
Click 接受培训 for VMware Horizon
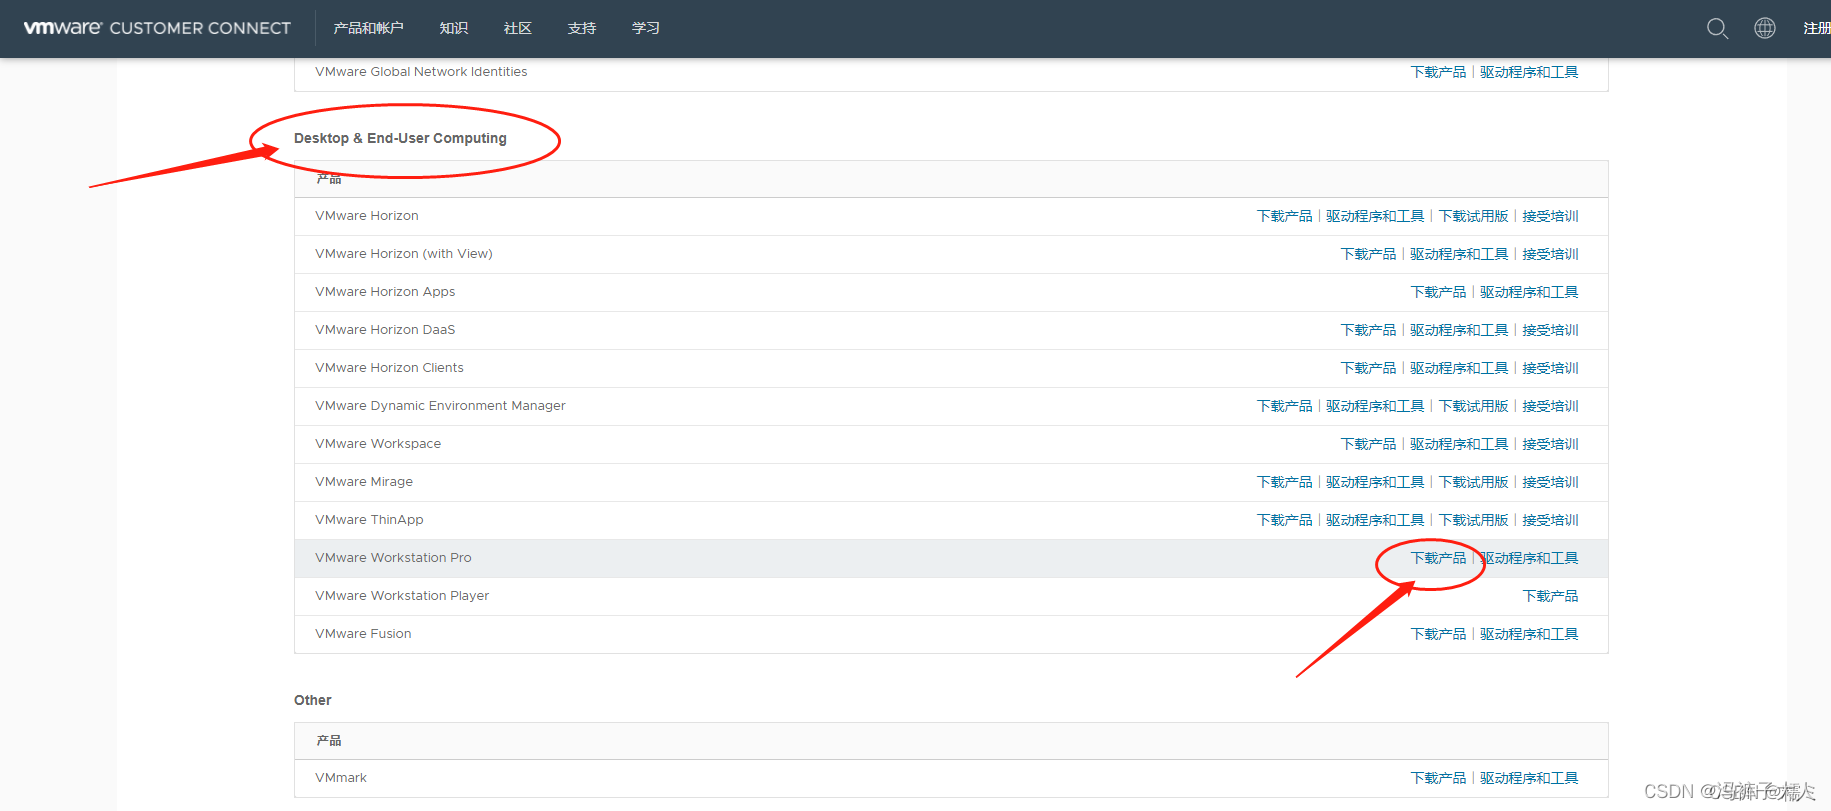[1550, 216]
